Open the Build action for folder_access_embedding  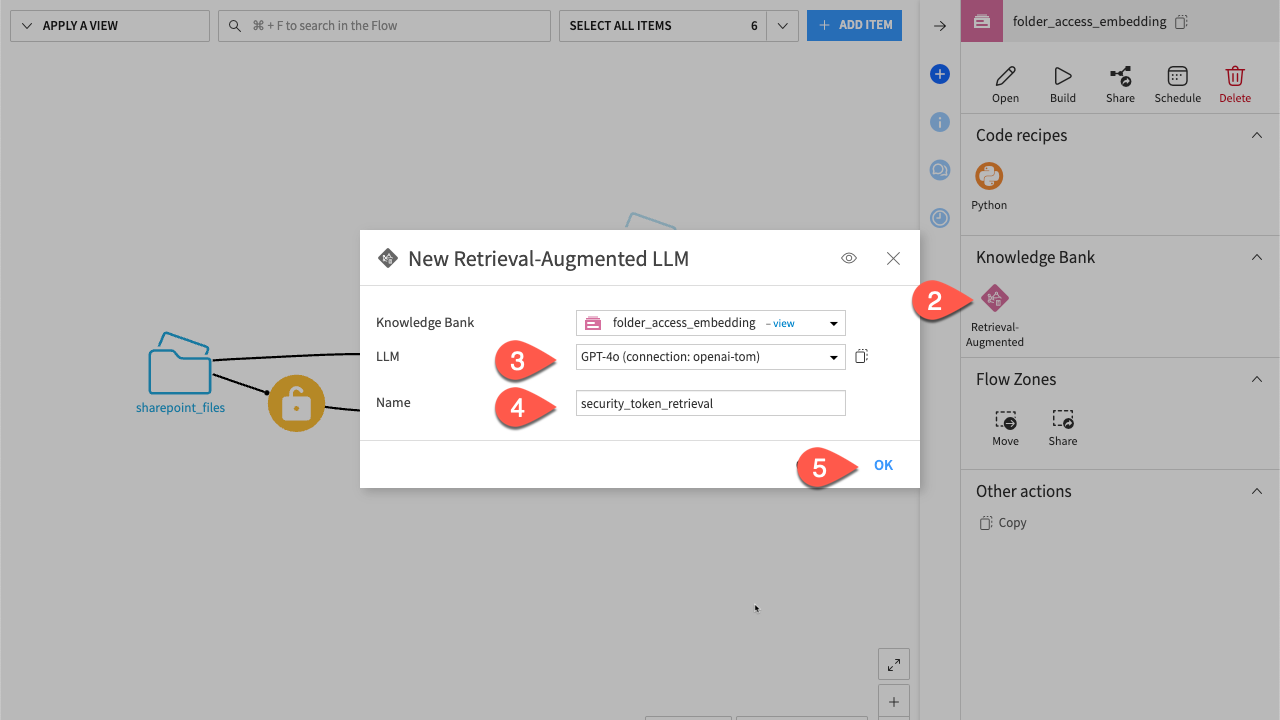pos(1062,82)
